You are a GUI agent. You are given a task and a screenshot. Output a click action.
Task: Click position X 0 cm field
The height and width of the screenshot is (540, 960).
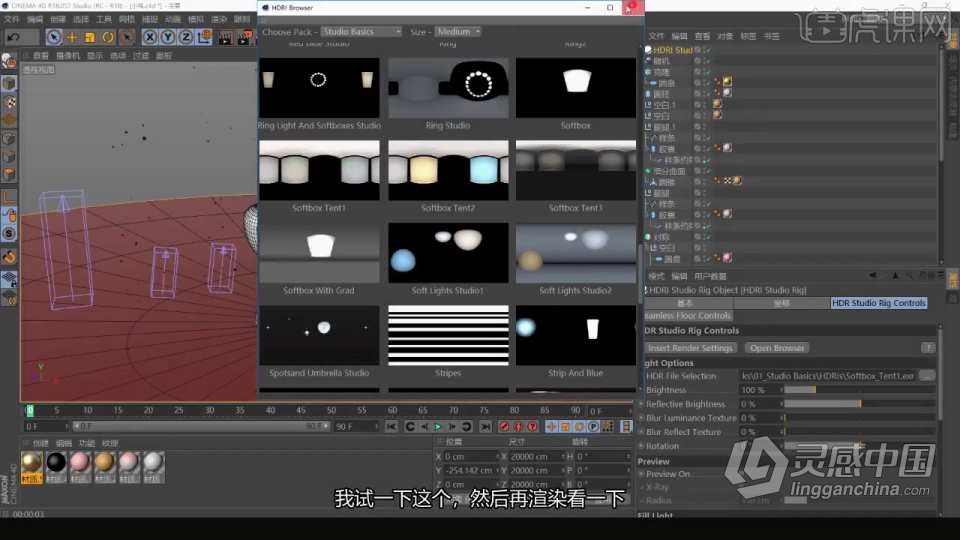pyautogui.click(x=468, y=457)
